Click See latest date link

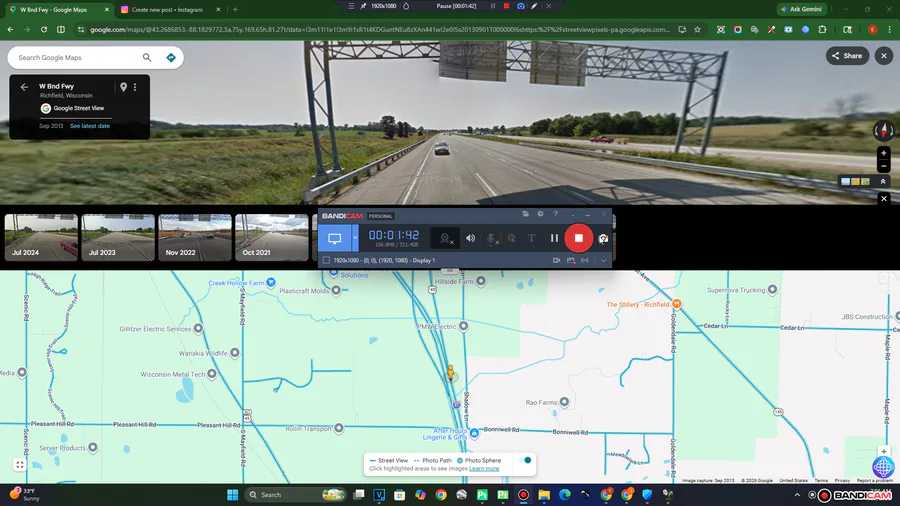(90, 126)
